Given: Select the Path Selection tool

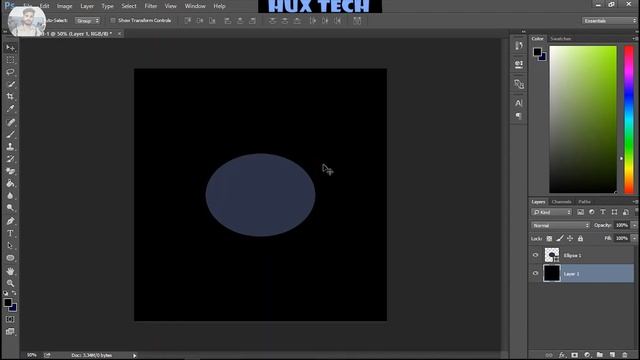Looking at the screenshot, I should pyautogui.click(x=10, y=246).
